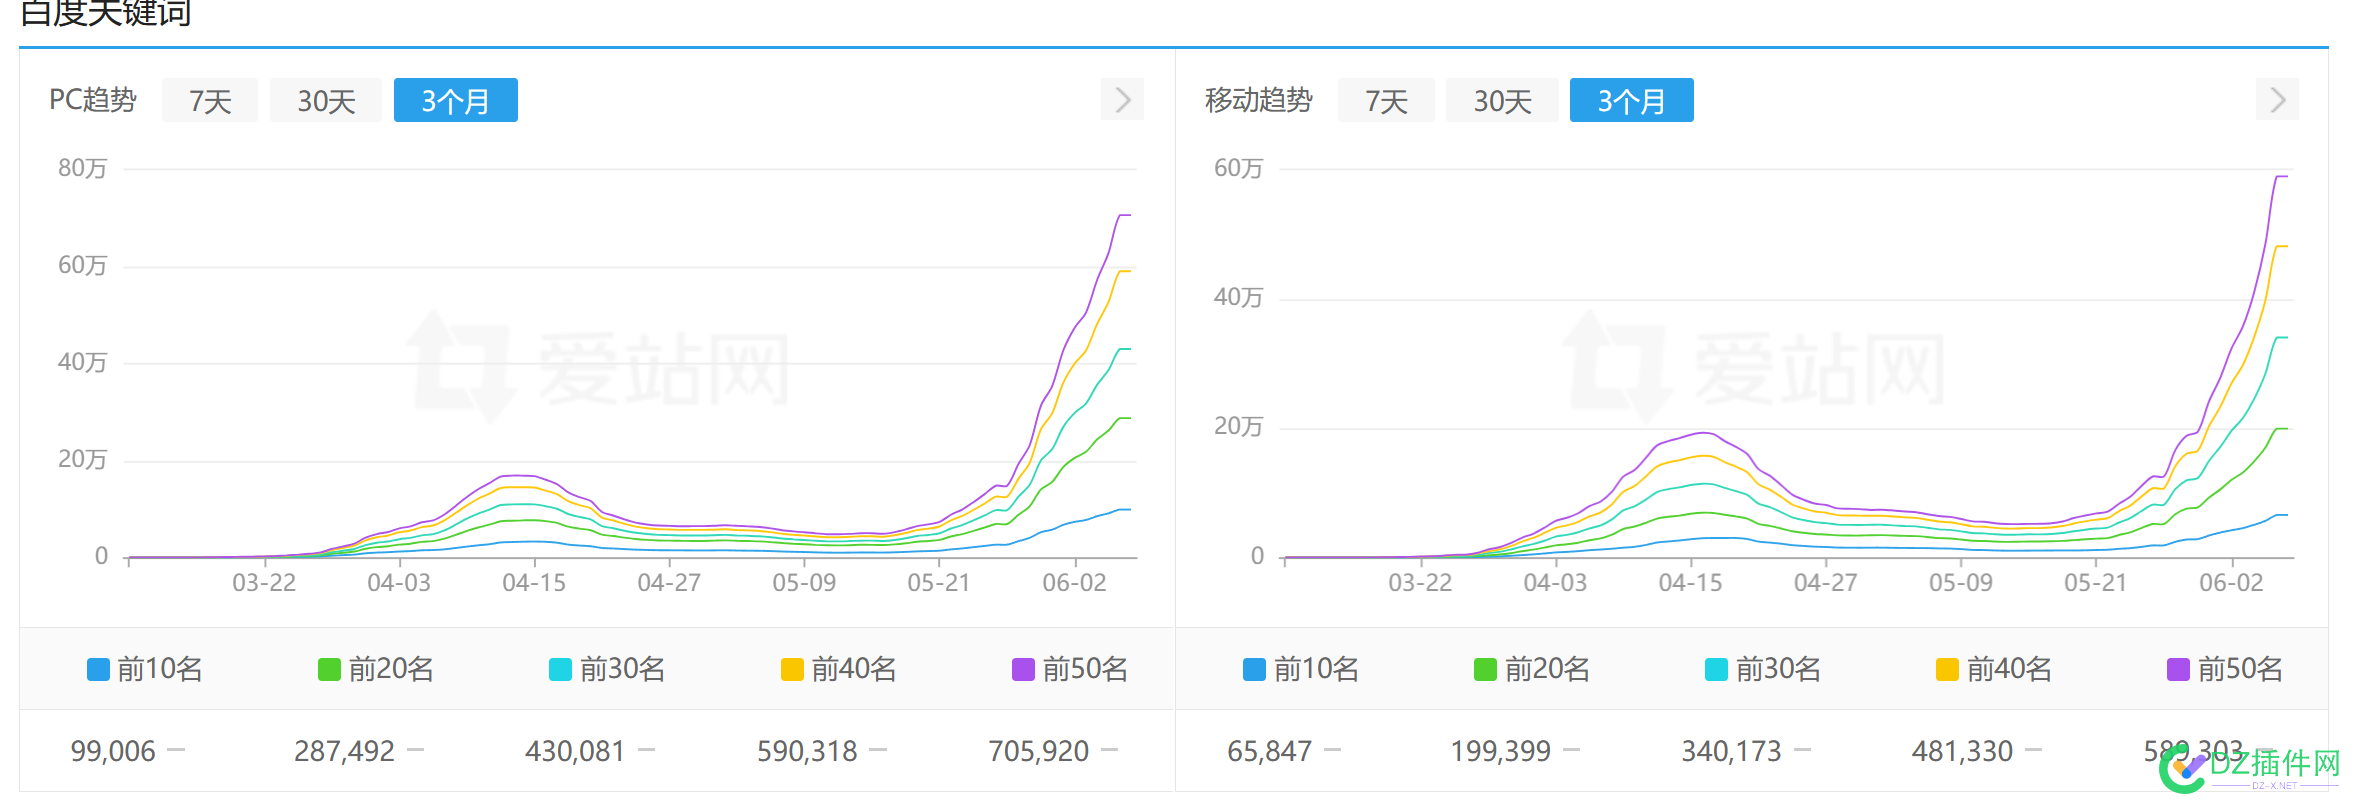Screen dimensions: 2359x809
Task: Select the 30天 tab in 移动趋势
Action: tap(1502, 100)
